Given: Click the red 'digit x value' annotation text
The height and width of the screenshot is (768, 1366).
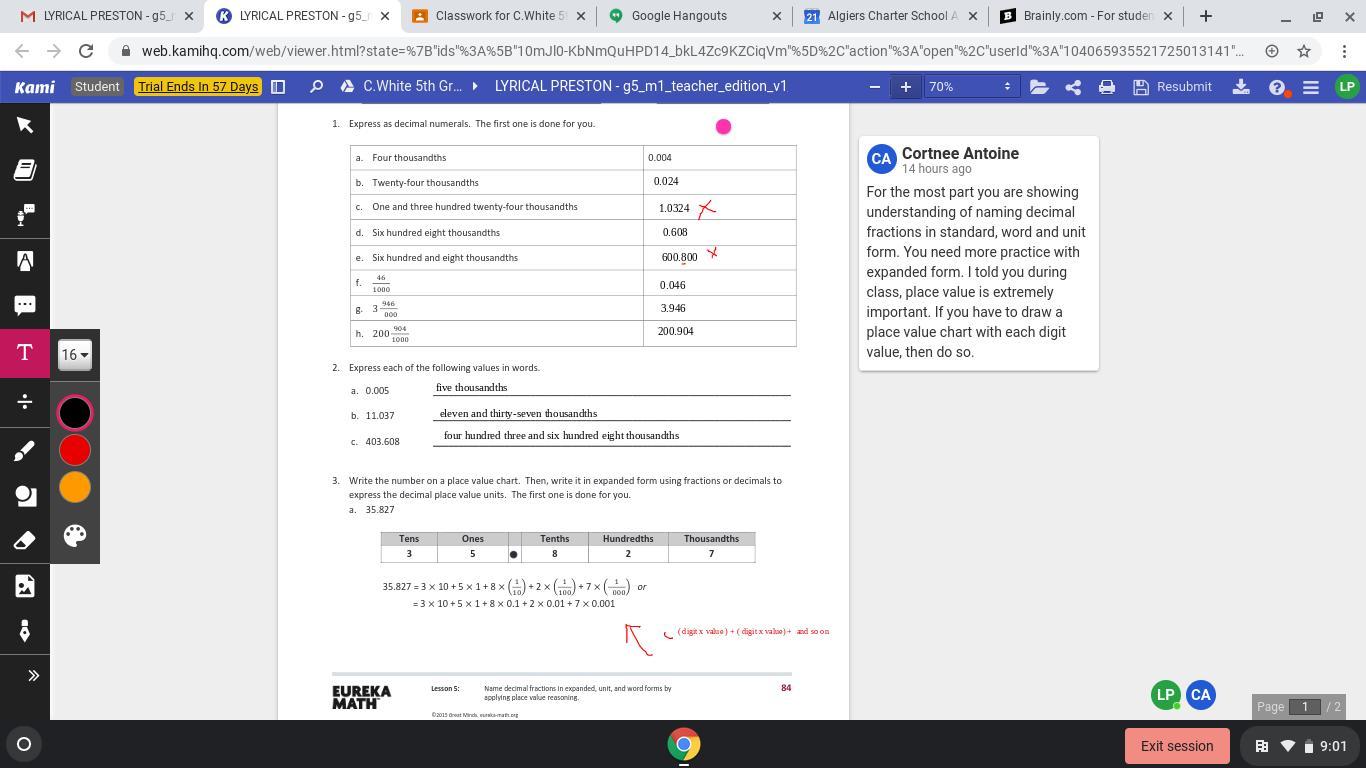Looking at the screenshot, I should tap(754, 632).
